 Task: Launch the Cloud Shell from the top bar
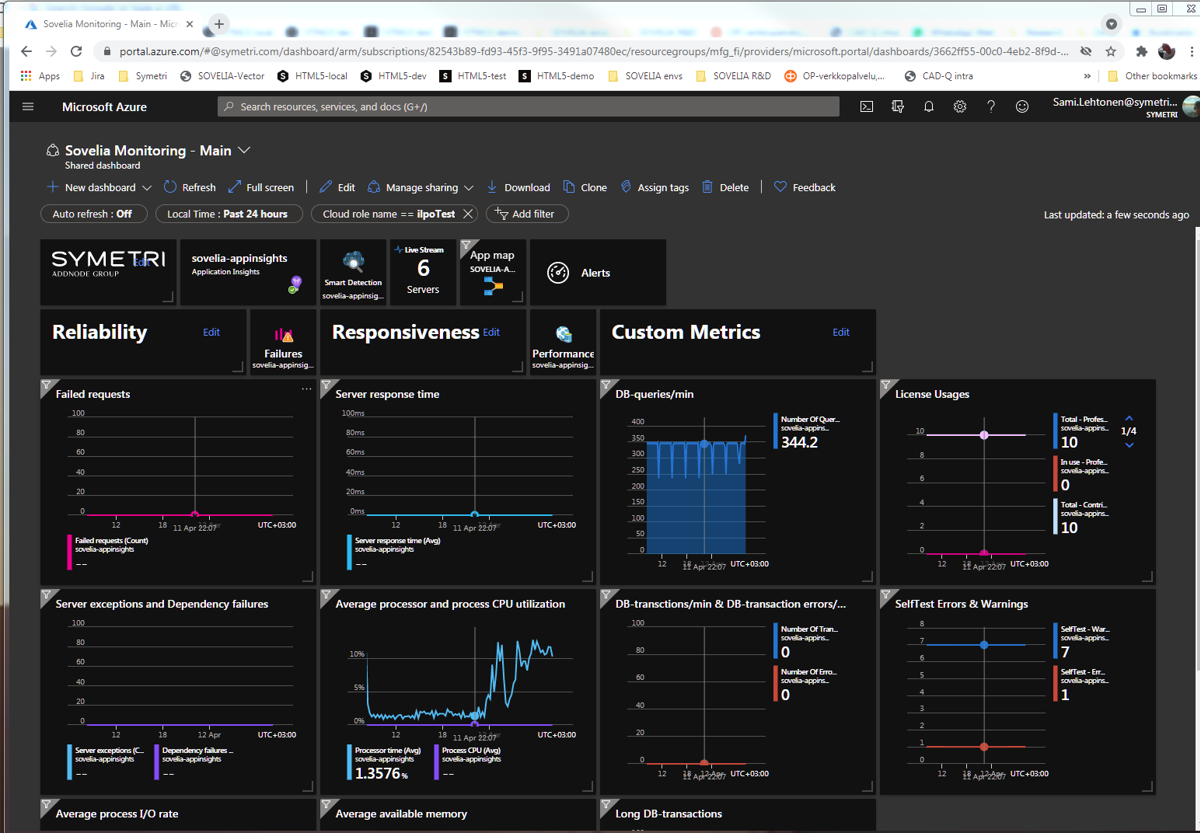(866, 106)
